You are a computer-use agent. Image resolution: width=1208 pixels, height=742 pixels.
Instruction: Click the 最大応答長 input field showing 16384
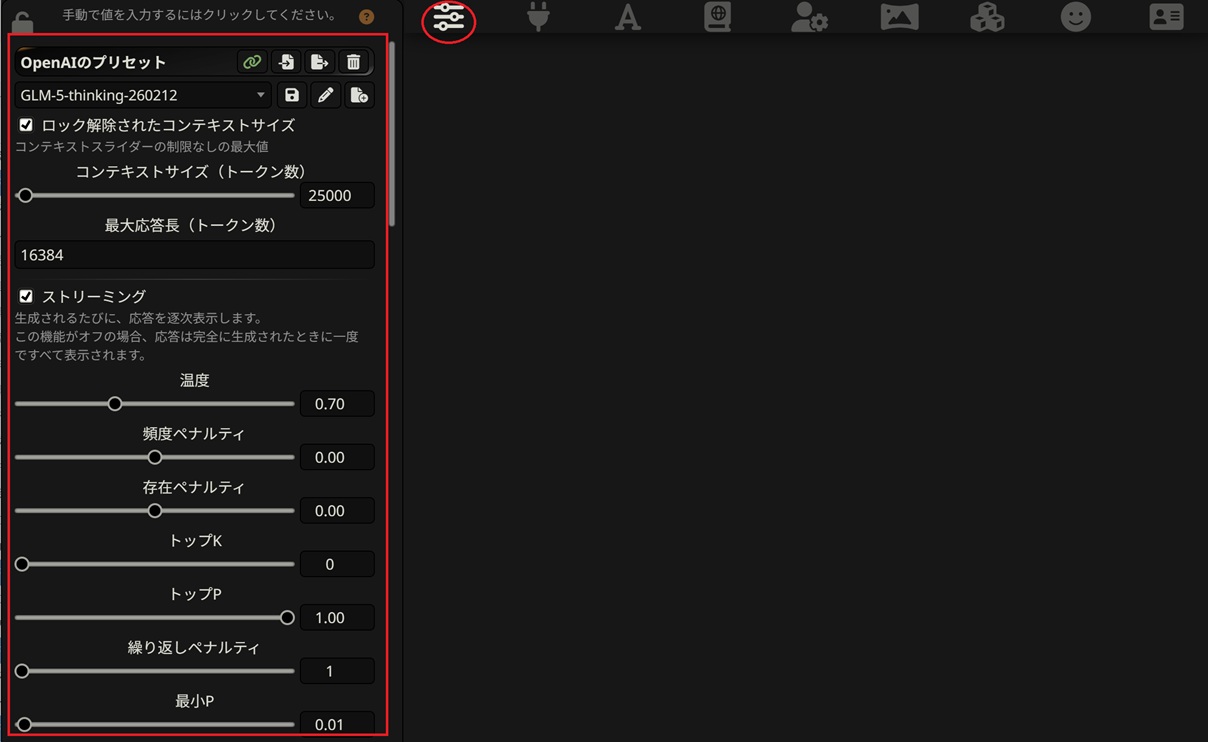pos(194,255)
